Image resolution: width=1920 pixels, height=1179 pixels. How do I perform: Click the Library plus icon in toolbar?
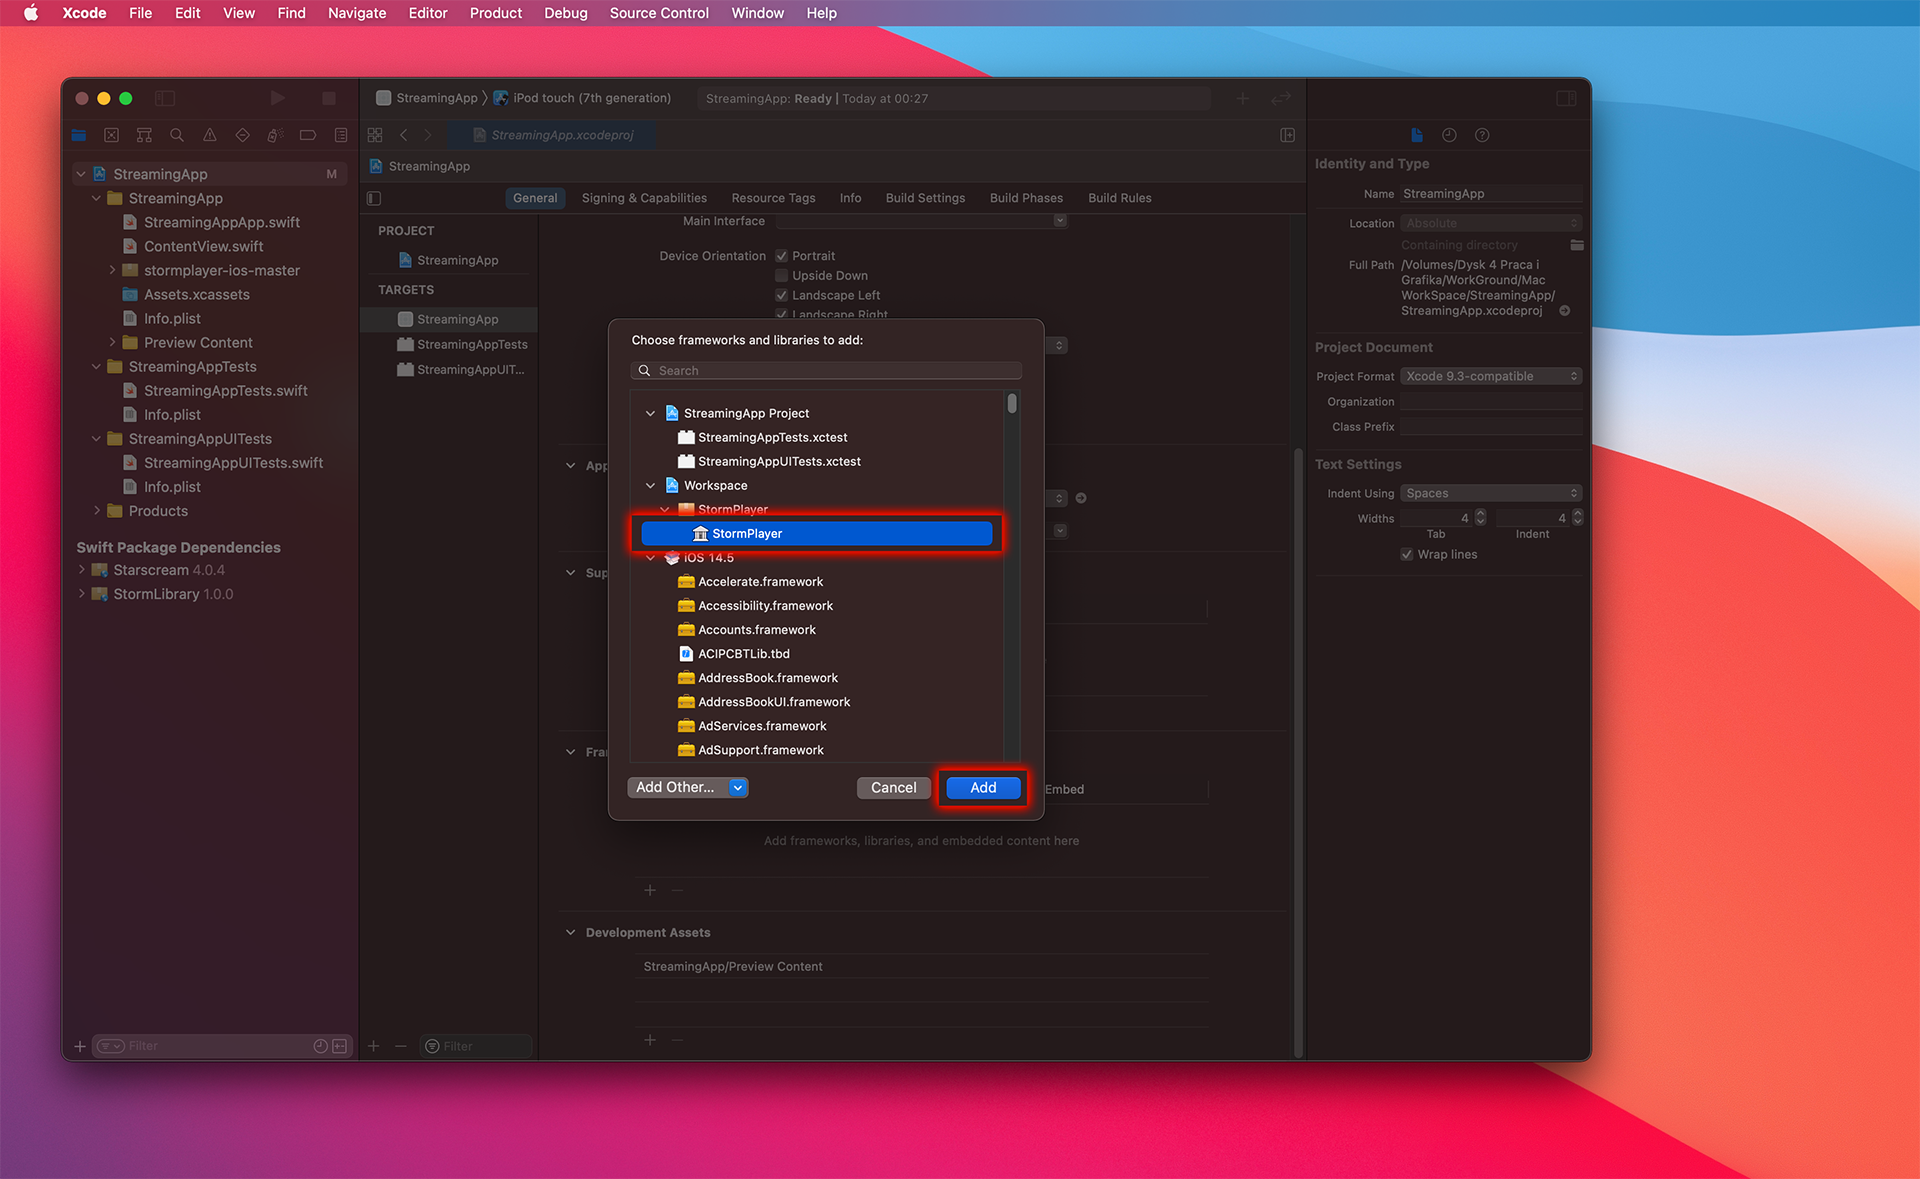[x=1243, y=98]
